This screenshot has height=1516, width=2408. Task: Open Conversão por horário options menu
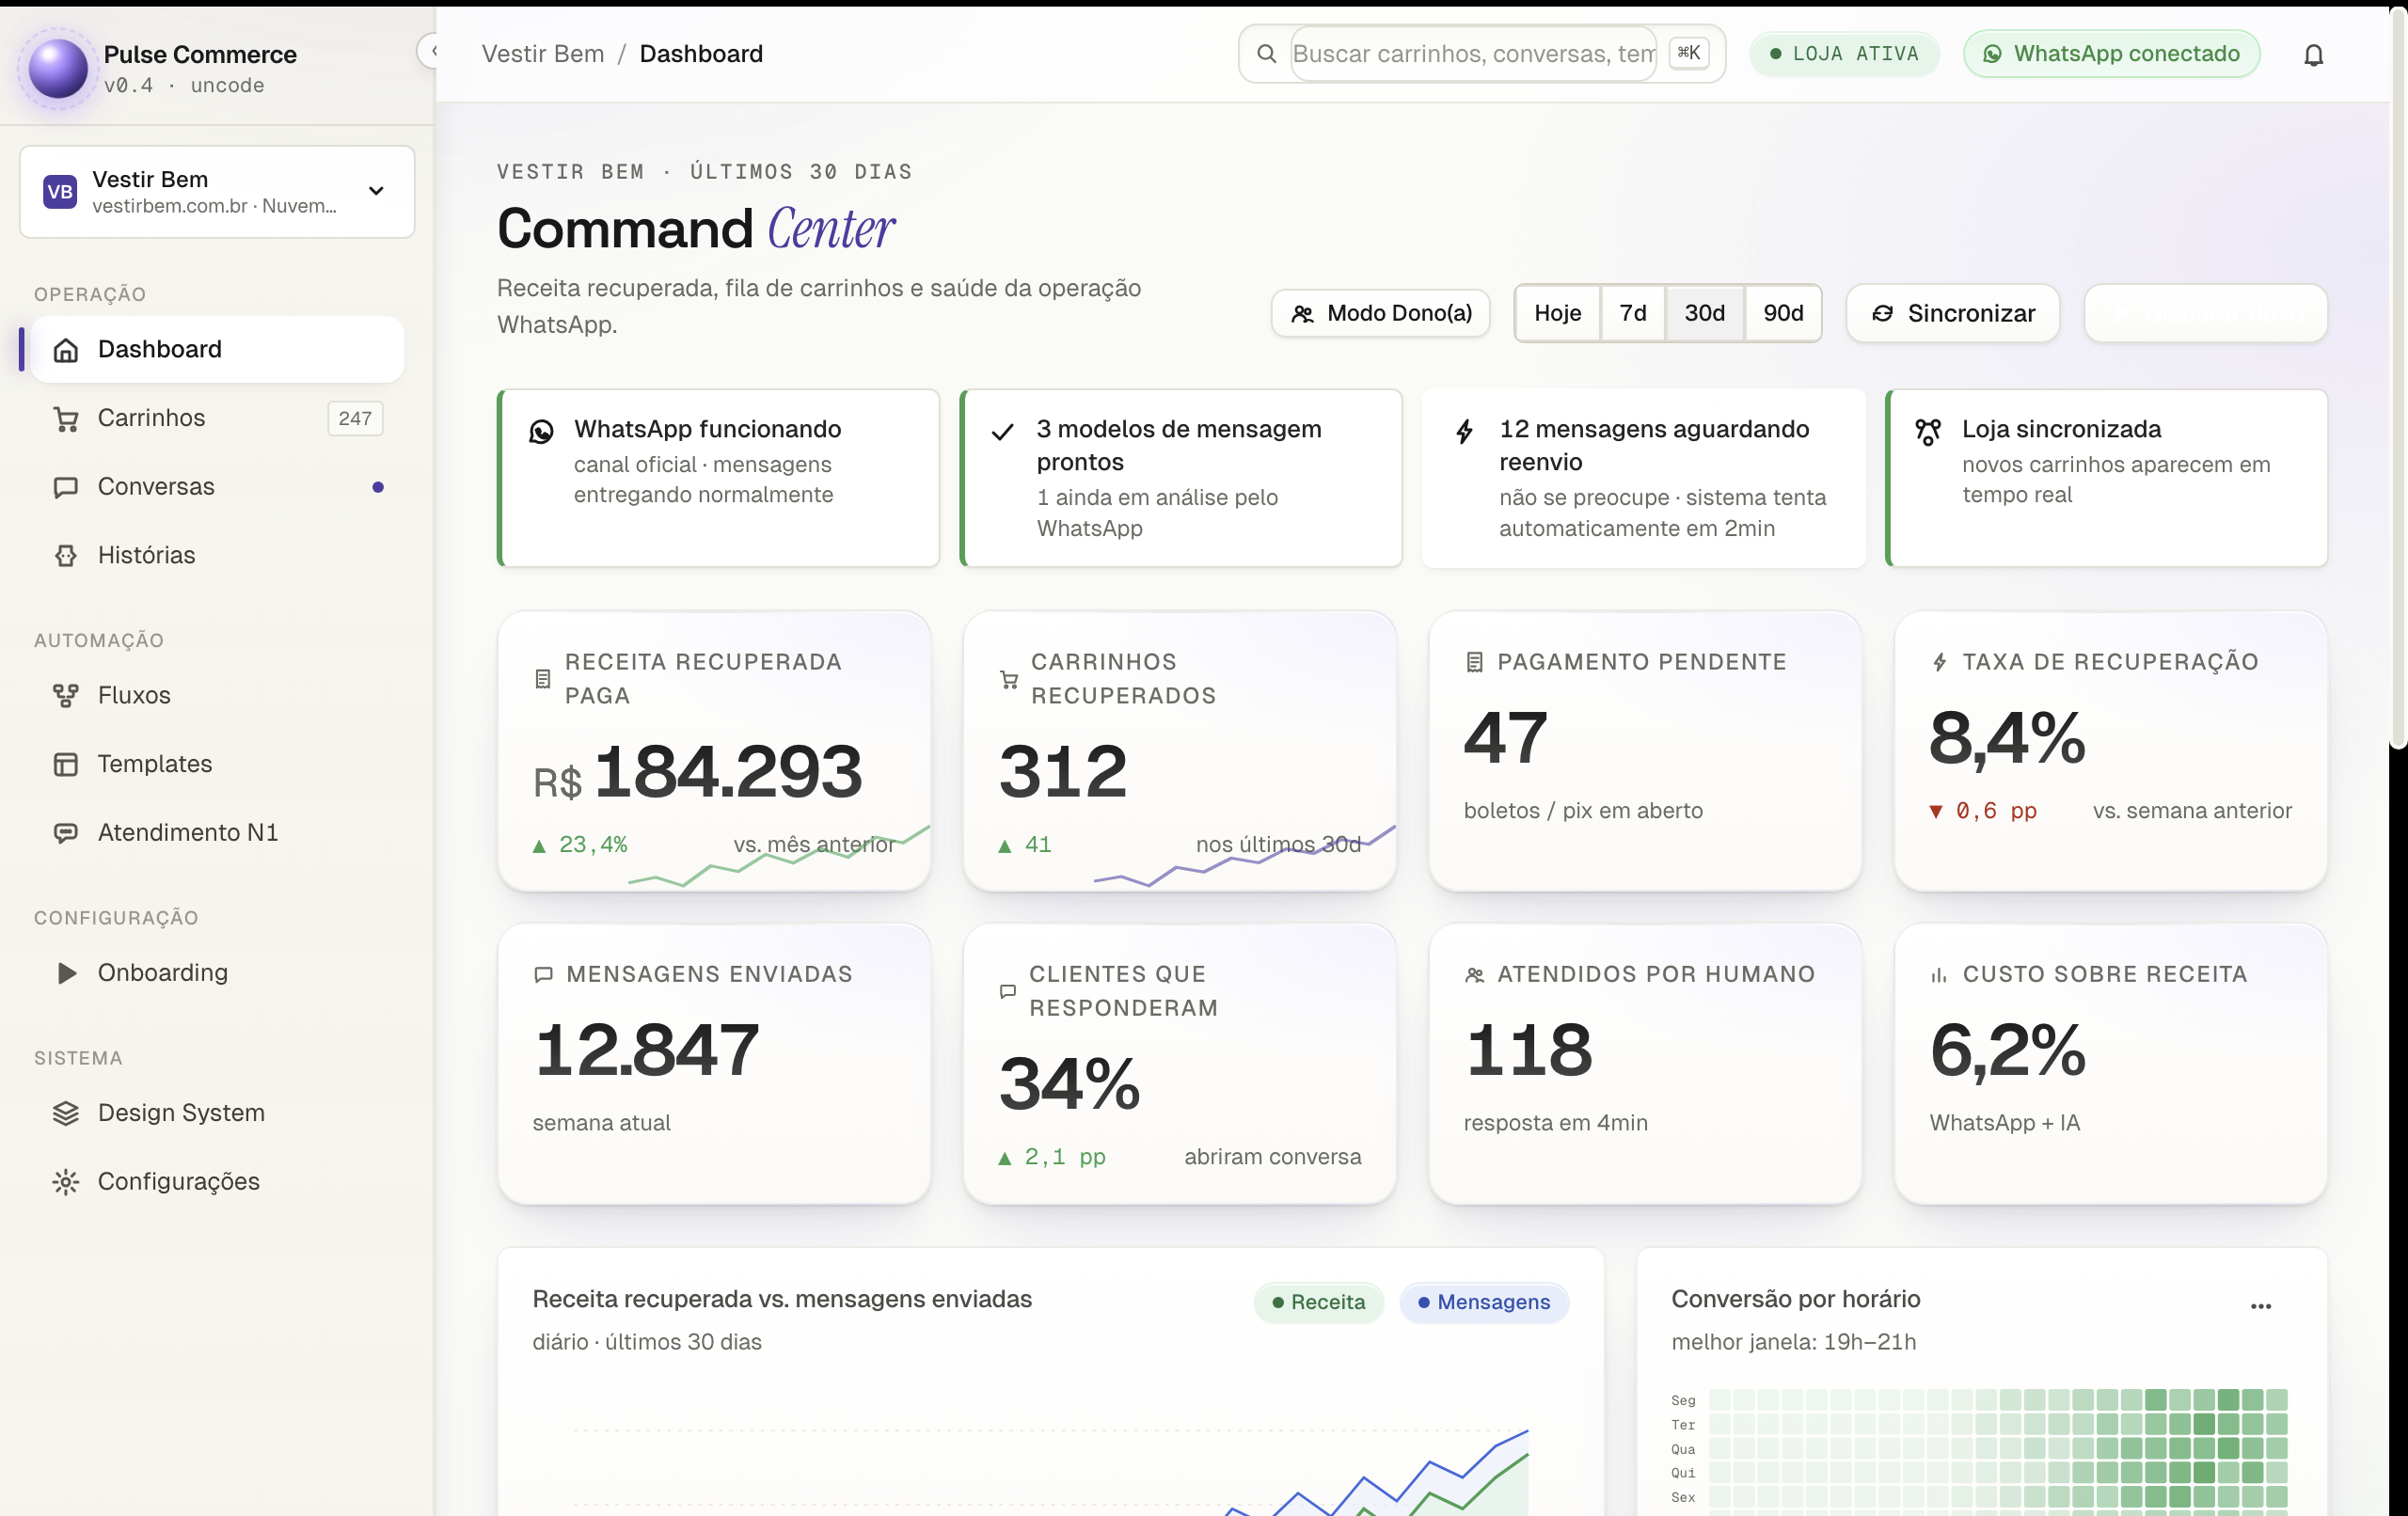coord(2261,1306)
